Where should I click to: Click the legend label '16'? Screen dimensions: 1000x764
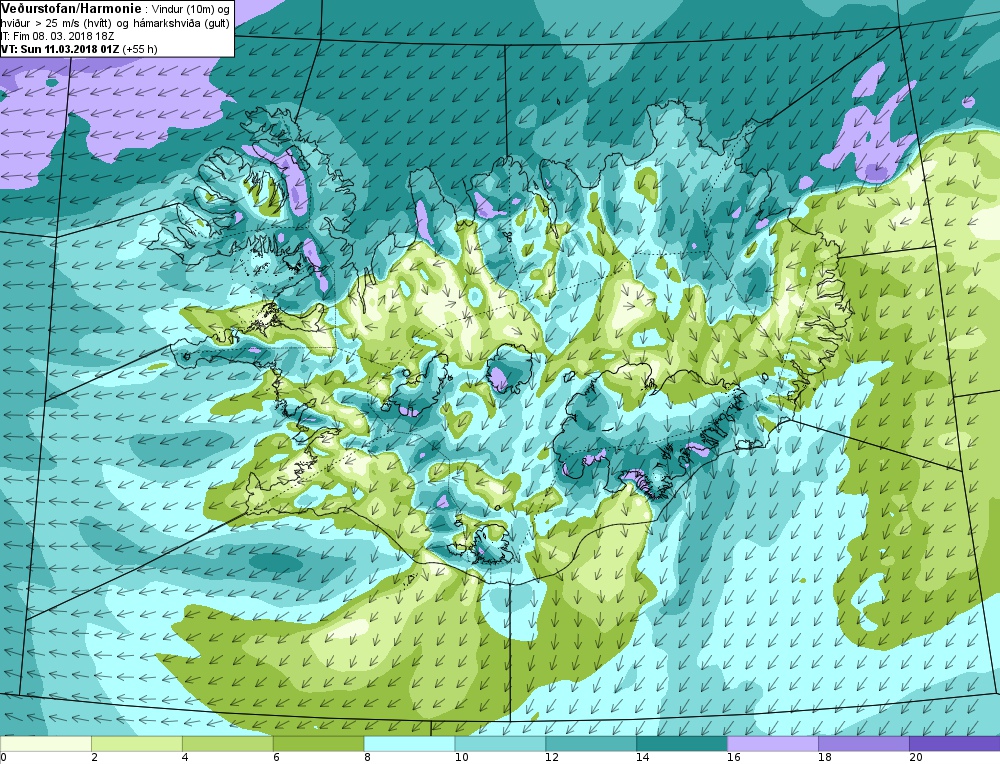coord(734,758)
